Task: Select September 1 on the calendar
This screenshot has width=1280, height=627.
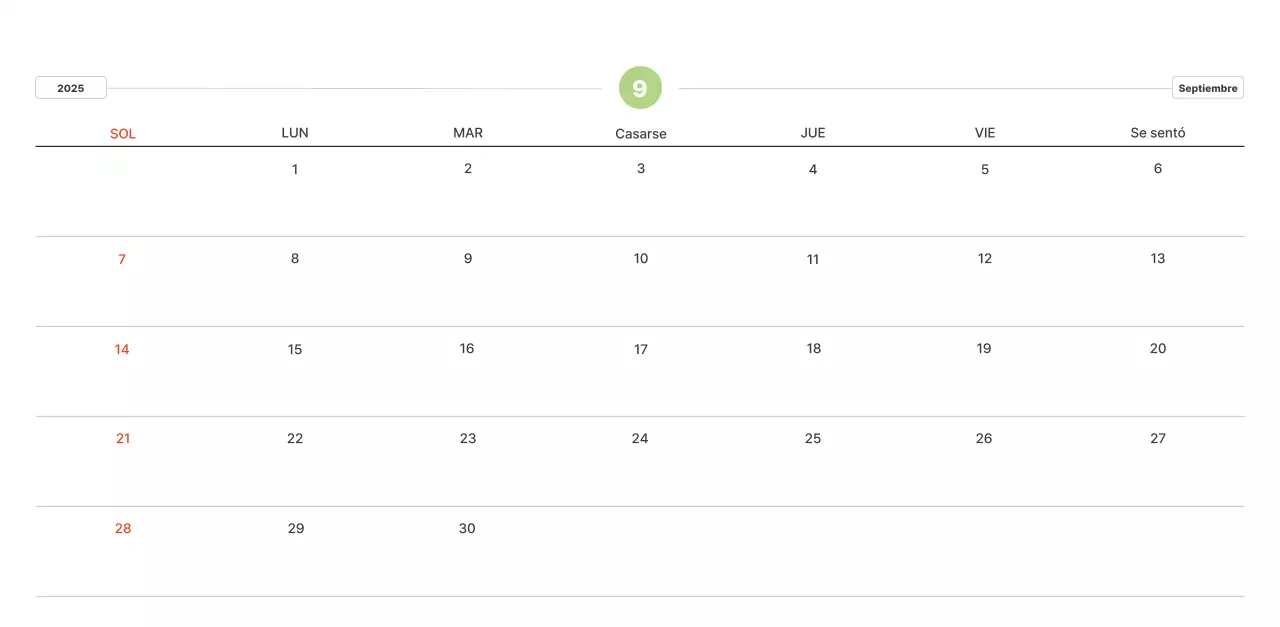Action: [295, 169]
